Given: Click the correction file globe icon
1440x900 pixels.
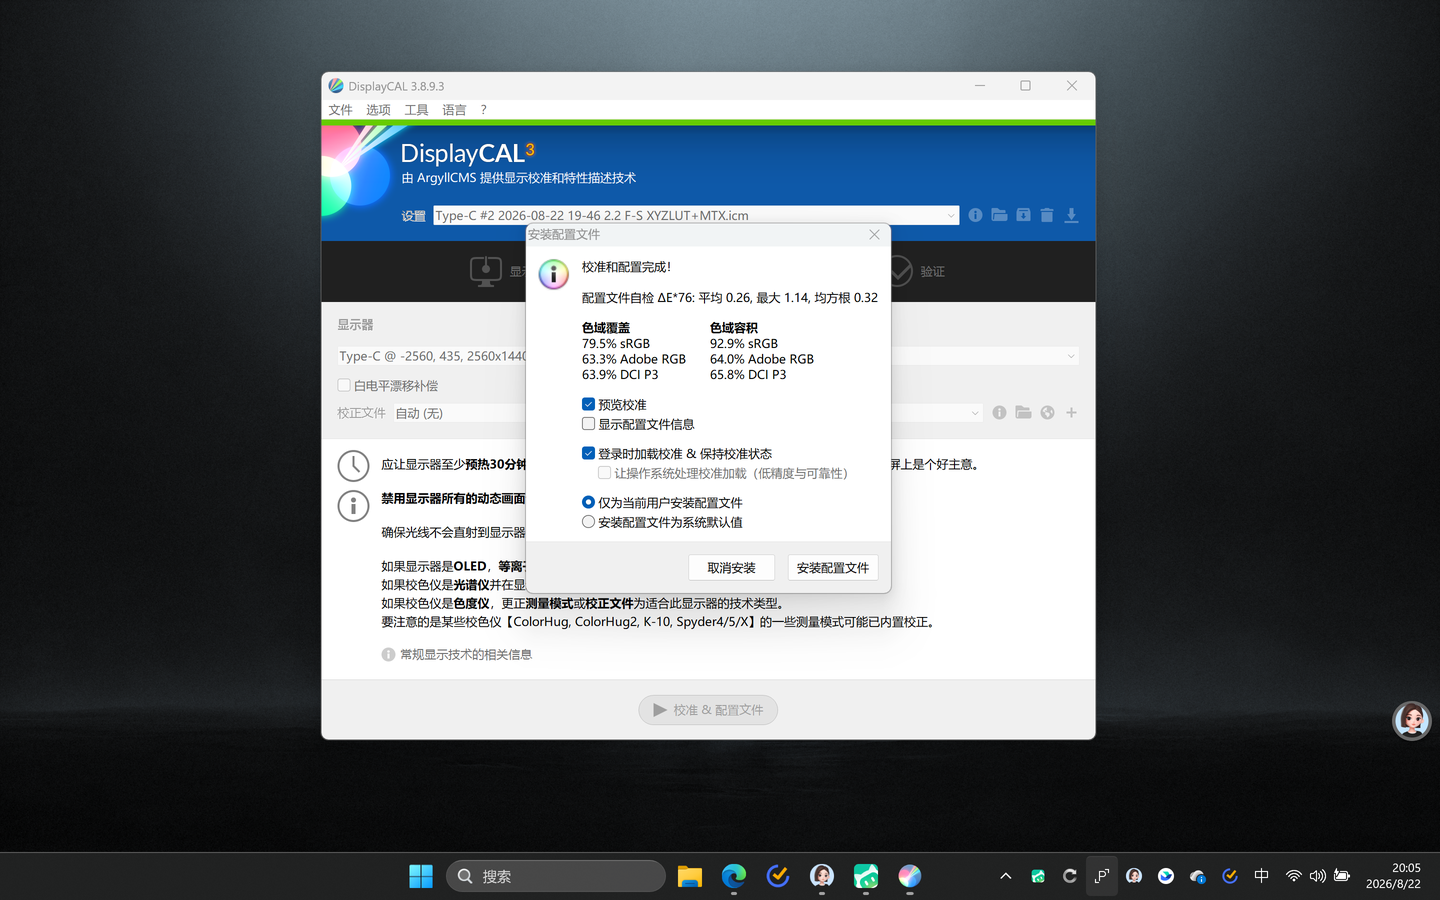Looking at the screenshot, I should tap(1047, 412).
